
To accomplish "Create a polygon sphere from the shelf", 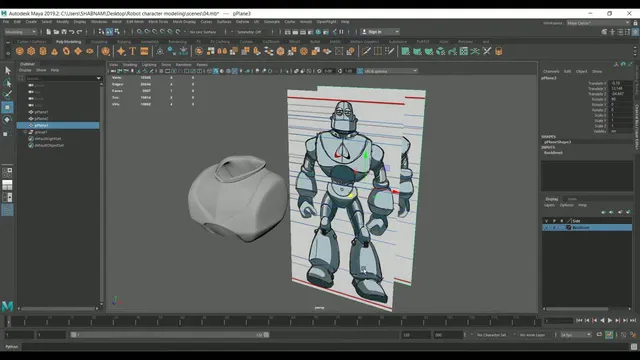I will (x=20, y=51).
